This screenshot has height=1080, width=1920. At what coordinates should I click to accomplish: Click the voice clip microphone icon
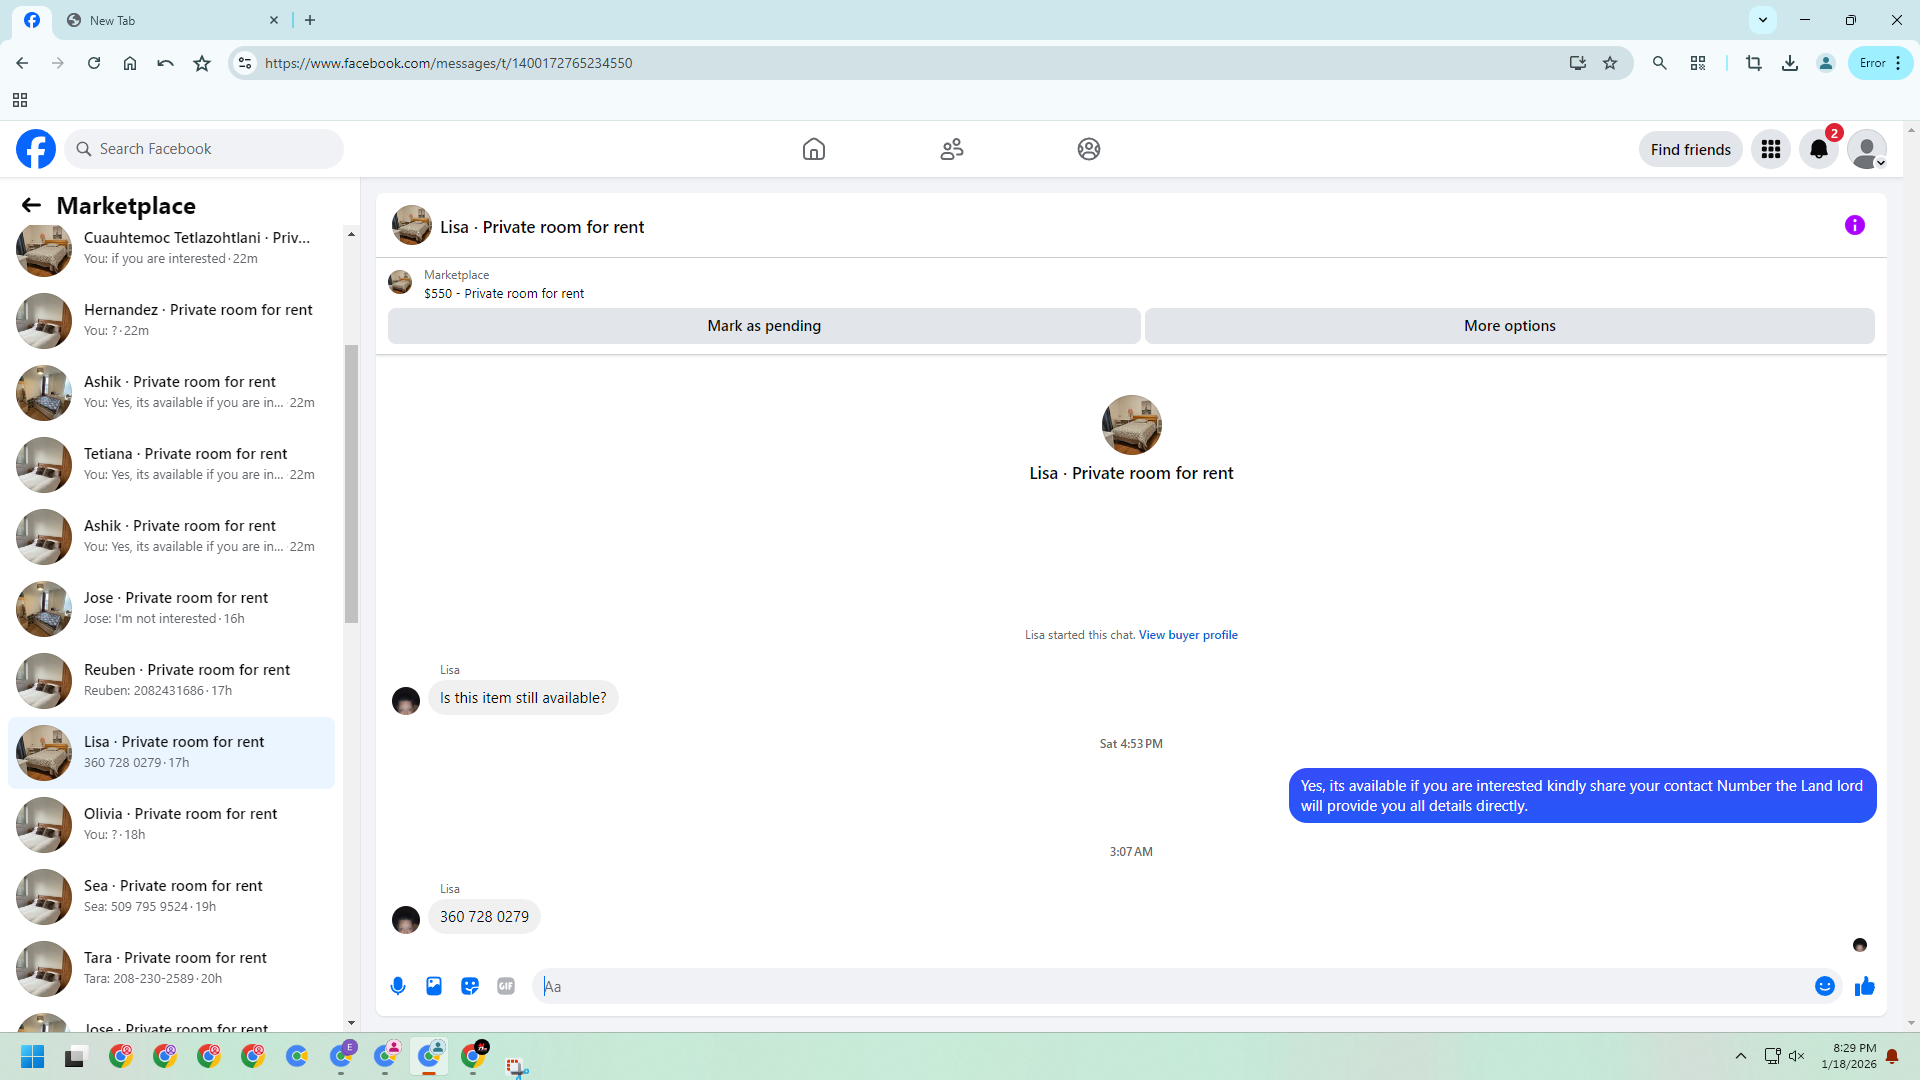coord(398,986)
